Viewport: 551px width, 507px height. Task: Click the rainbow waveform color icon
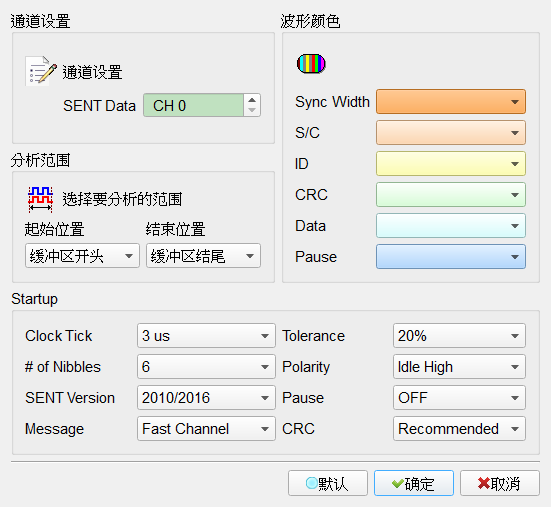[311, 64]
